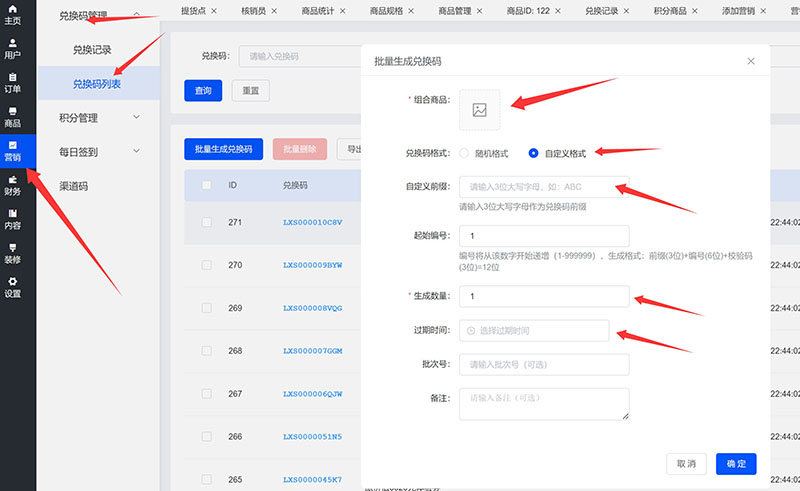Click the 取消 cancel button
Image resolution: width=800 pixels, height=491 pixels.
point(686,464)
